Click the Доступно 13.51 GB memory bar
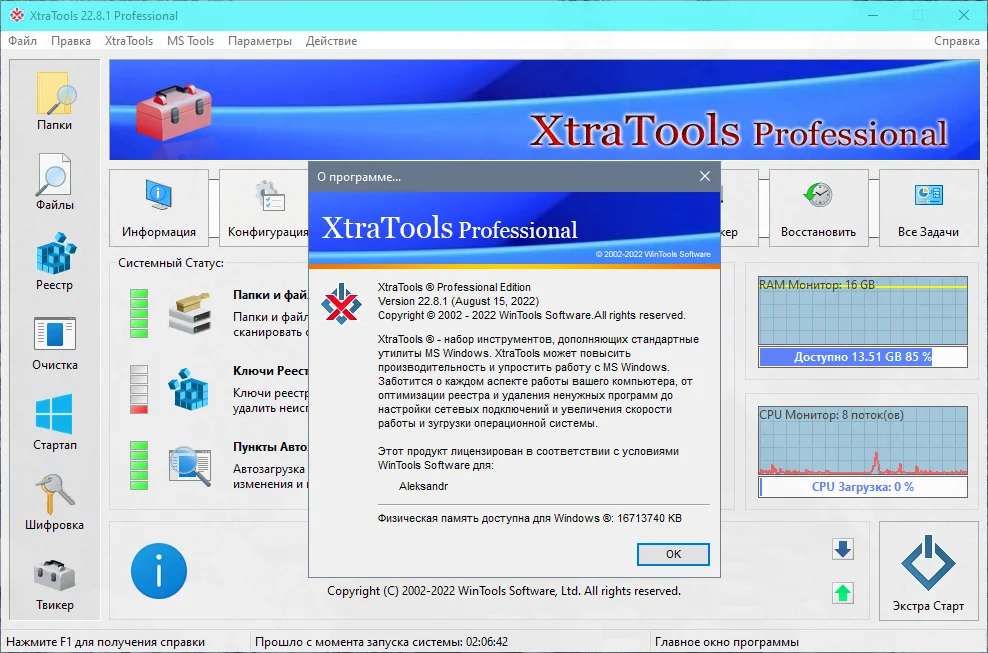 [x=863, y=357]
